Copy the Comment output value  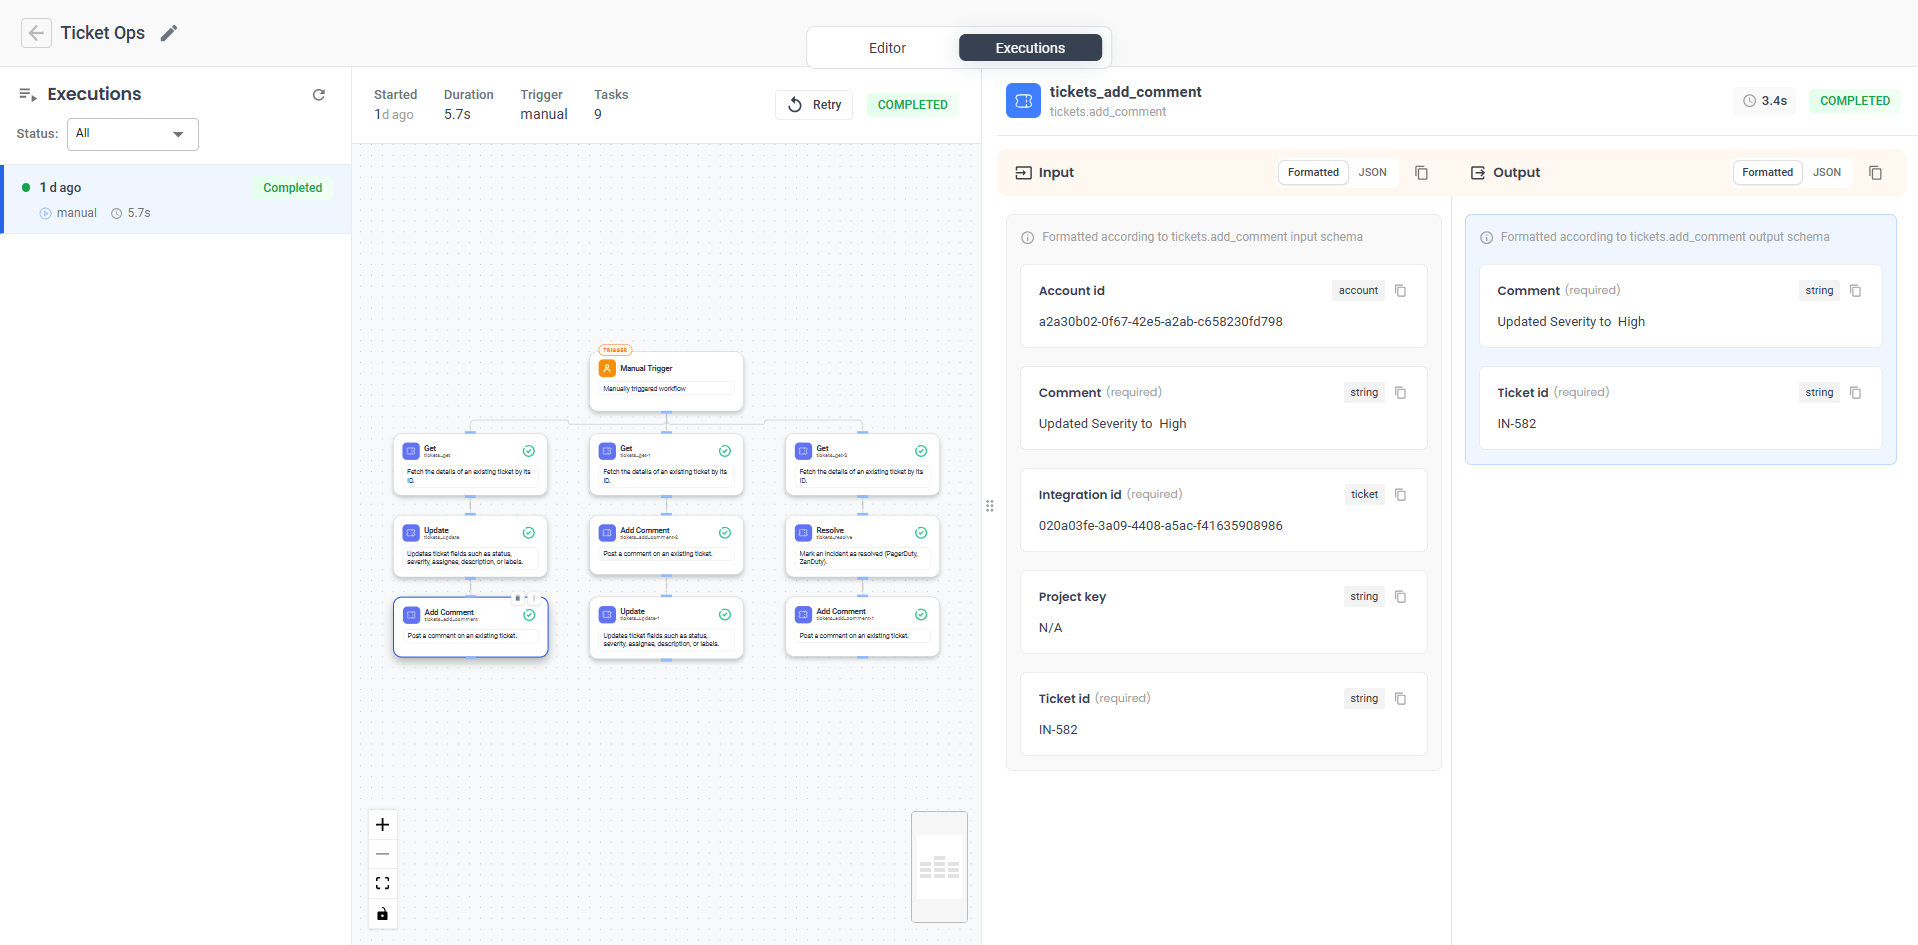(1855, 290)
